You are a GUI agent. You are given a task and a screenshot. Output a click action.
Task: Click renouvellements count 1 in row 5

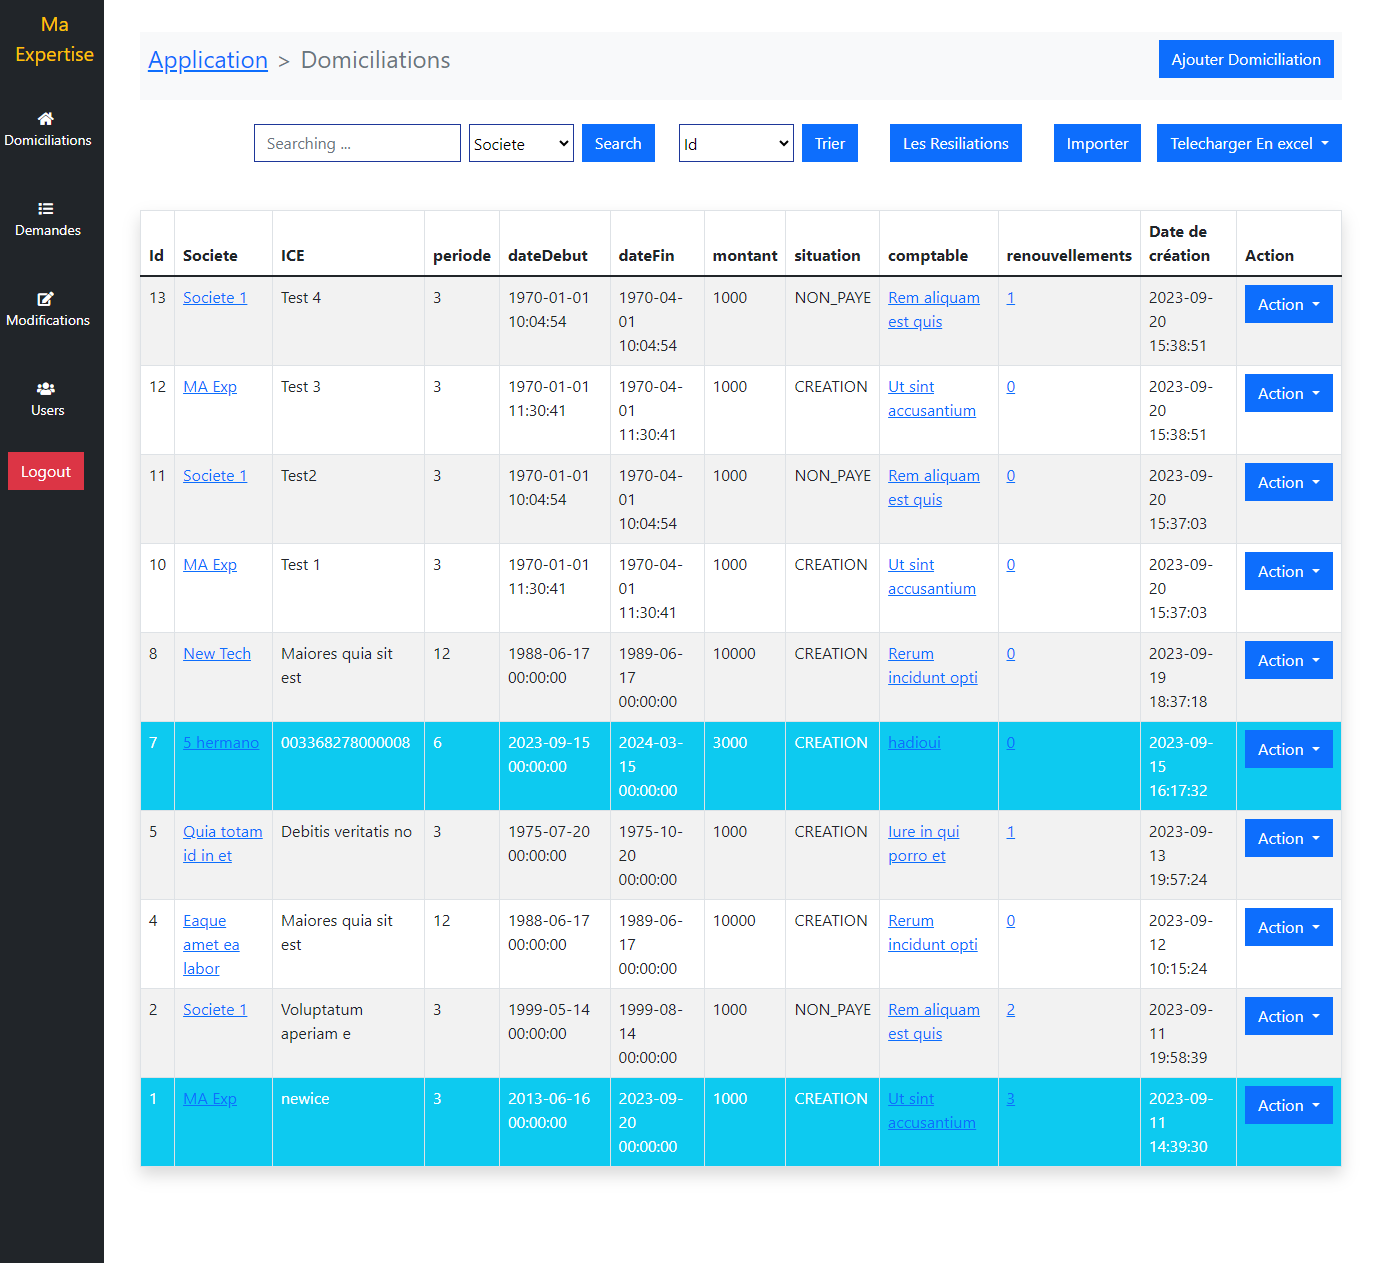click(x=1011, y=832)
